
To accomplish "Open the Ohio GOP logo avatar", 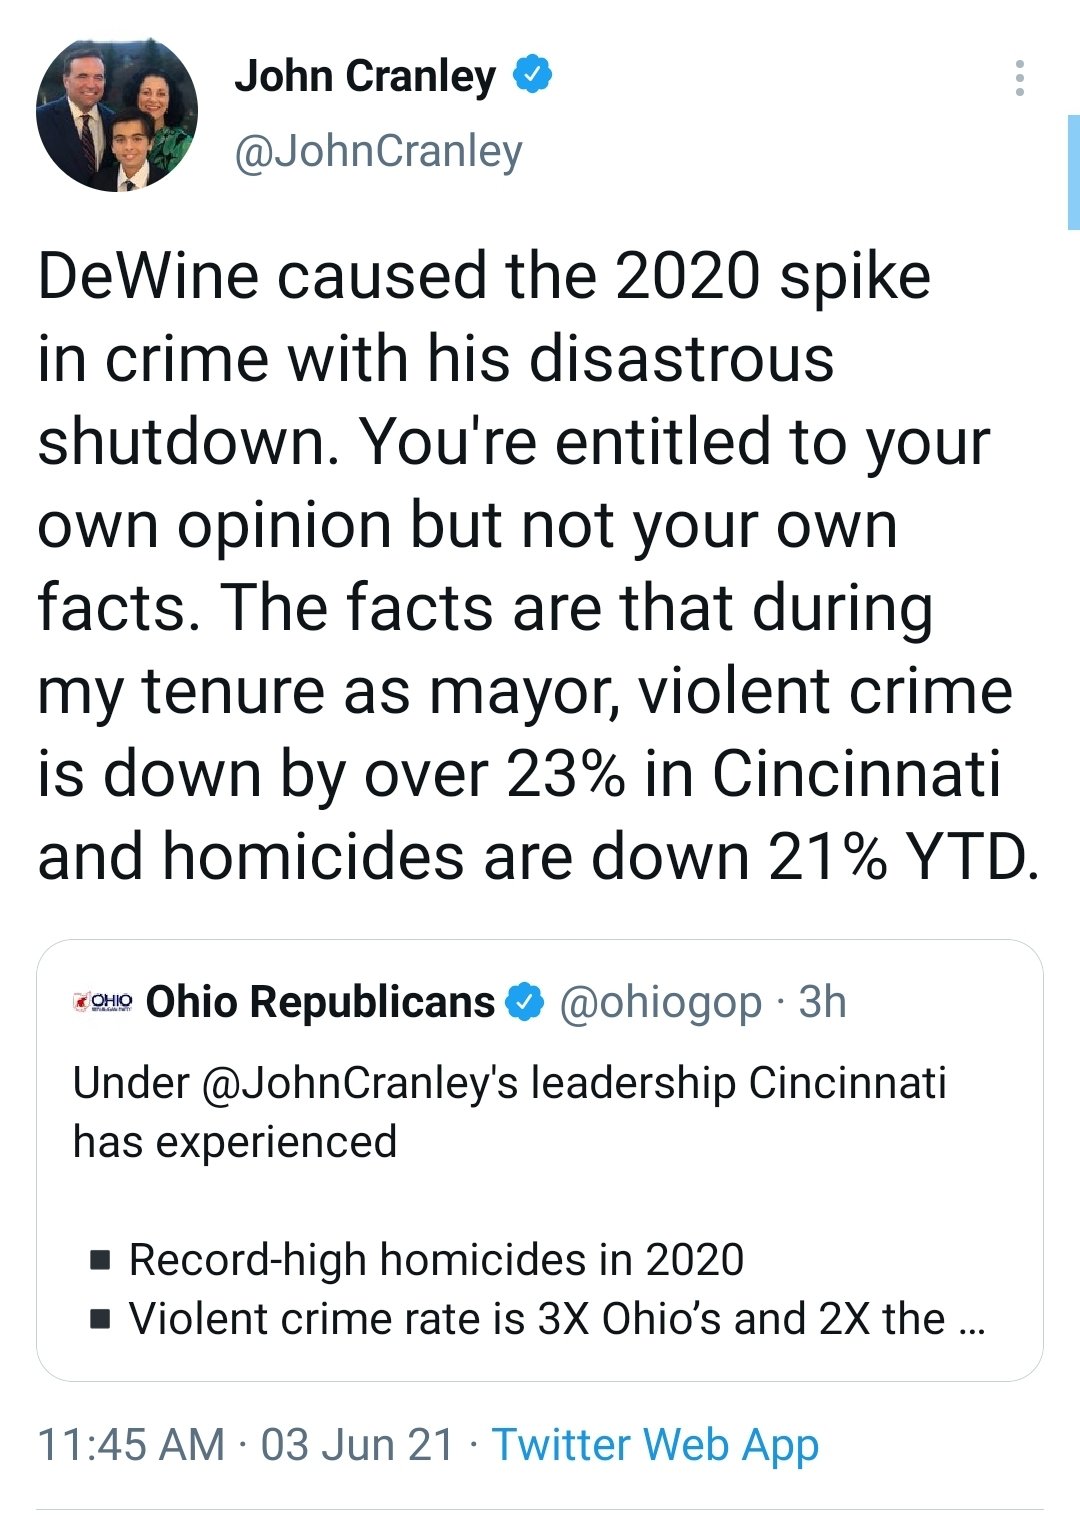I will pyautogui.click(x=104, y=1001).
